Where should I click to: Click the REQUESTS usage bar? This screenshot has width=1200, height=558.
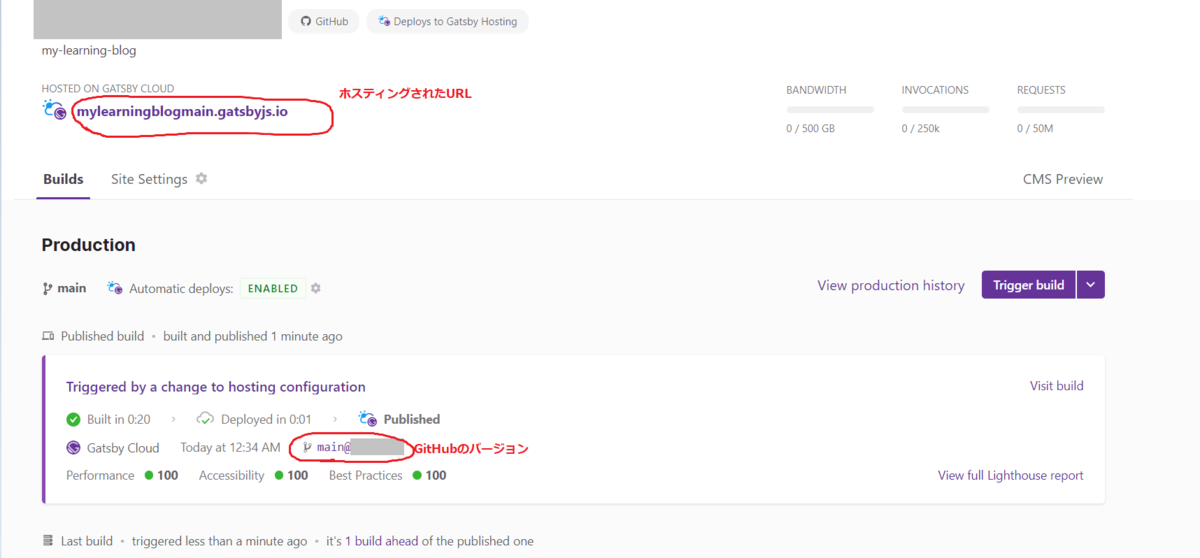1061,109
